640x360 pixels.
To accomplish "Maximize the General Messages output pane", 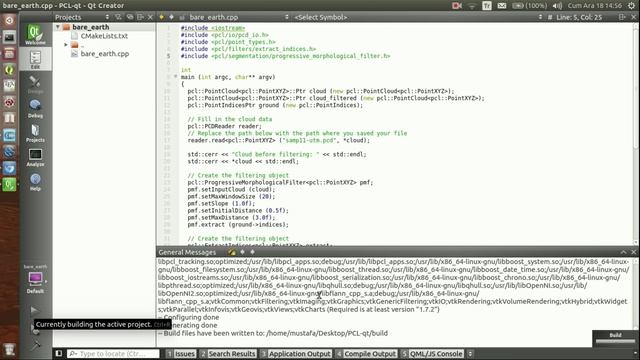I will coord(623,252).
